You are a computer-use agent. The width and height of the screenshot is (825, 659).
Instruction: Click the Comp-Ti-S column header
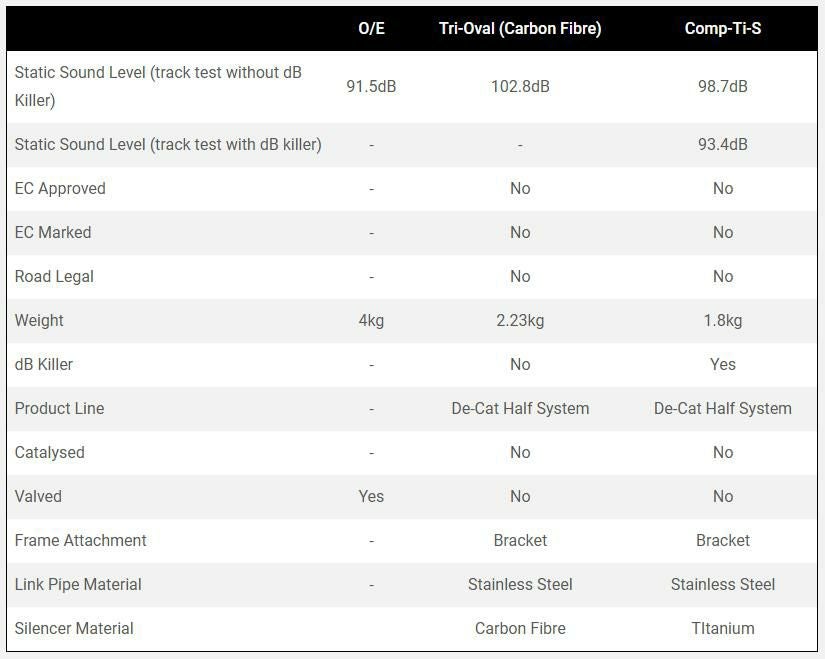point(722,28)
